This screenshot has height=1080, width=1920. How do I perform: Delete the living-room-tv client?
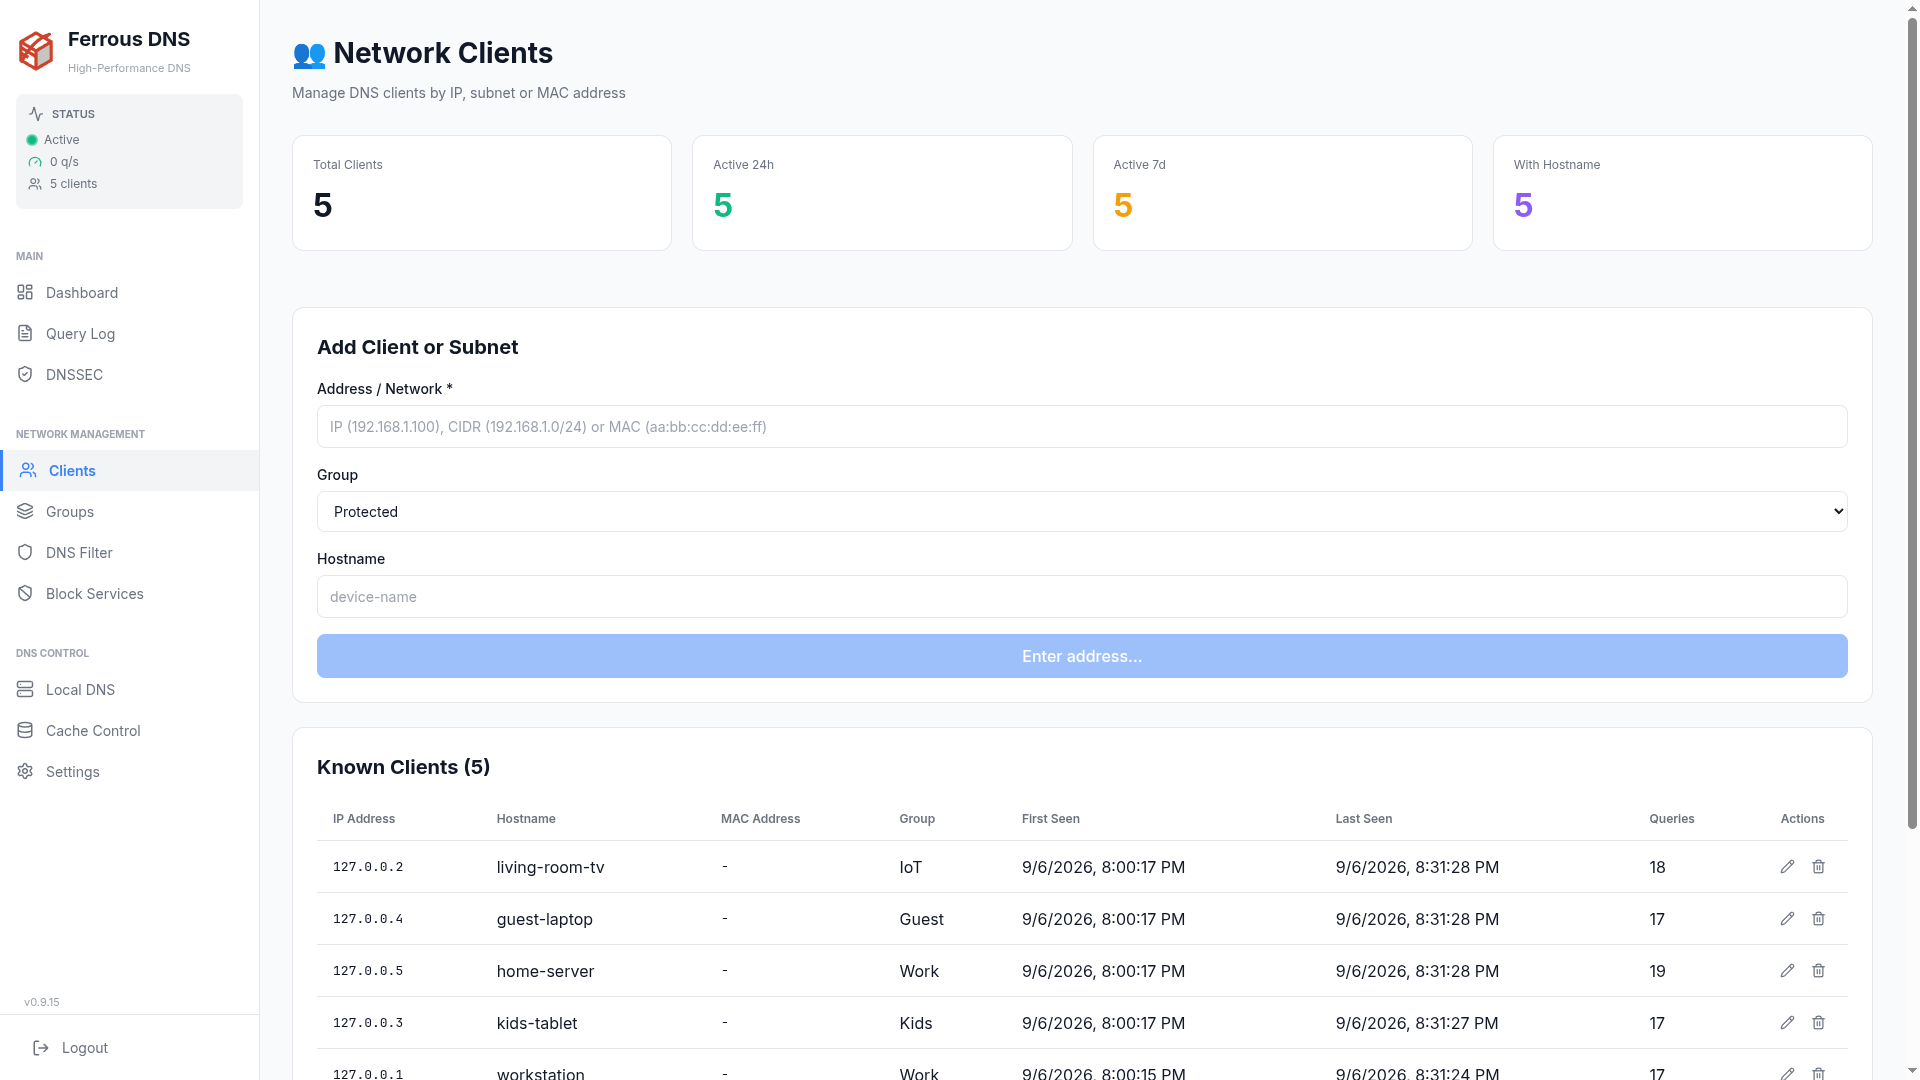click(1818, 867)
